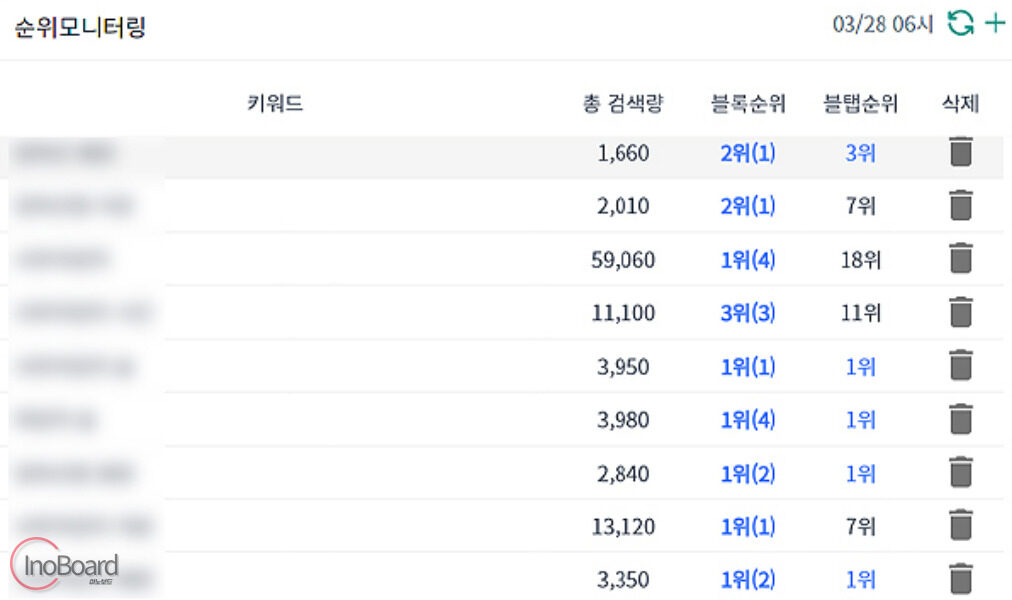Click the 블탭순위 column header
1012x600 pixels.
coord(860,103)
